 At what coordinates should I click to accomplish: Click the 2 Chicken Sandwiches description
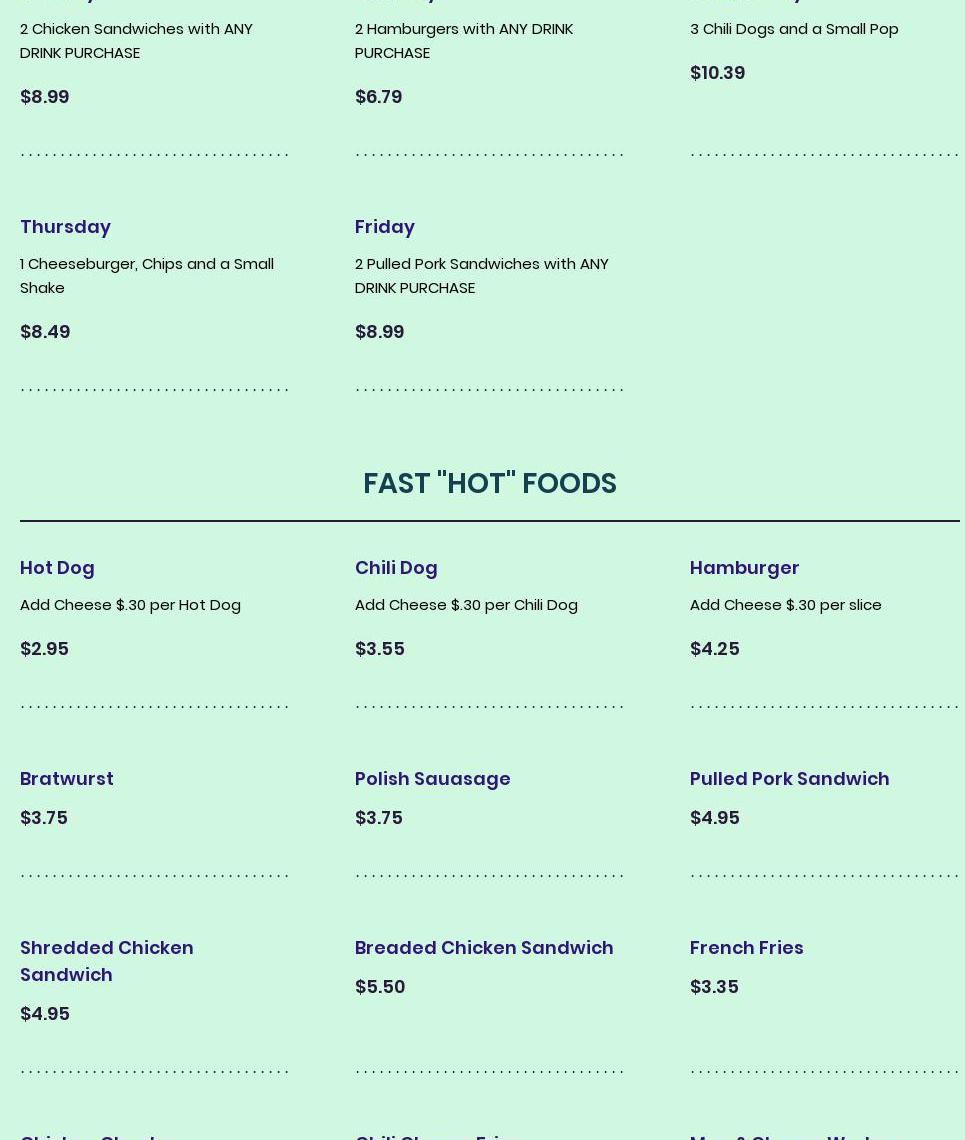click(137, 41)
